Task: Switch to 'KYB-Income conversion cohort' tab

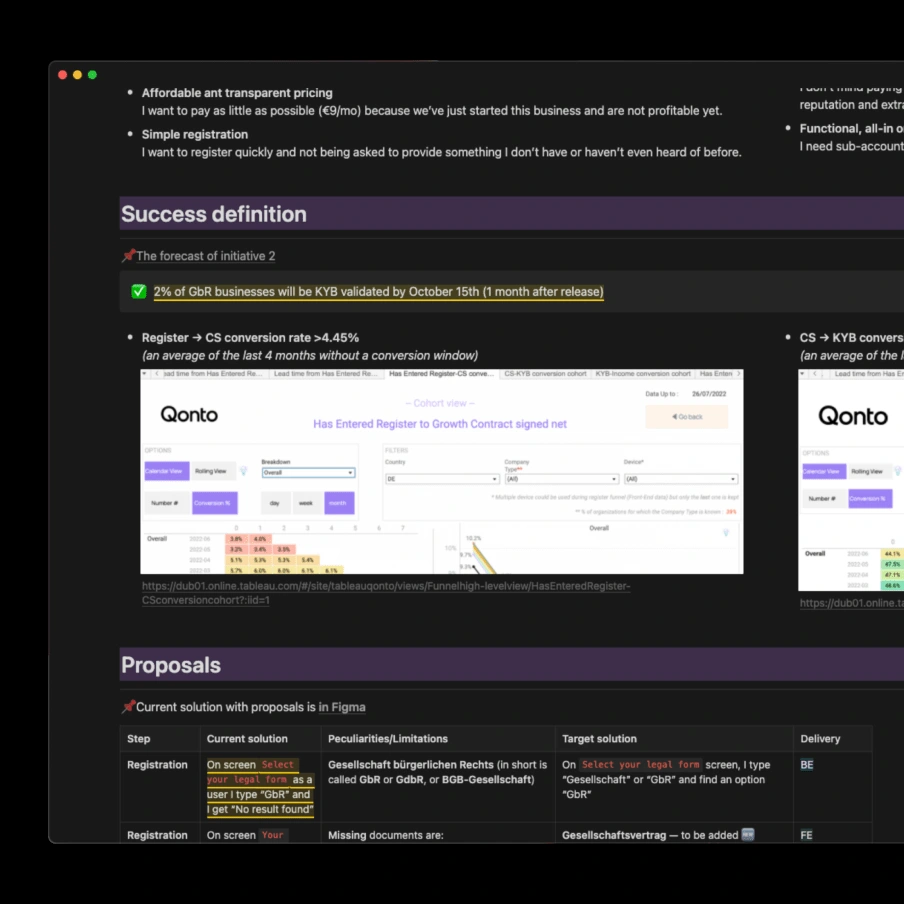Action: [x=643, y=374]
